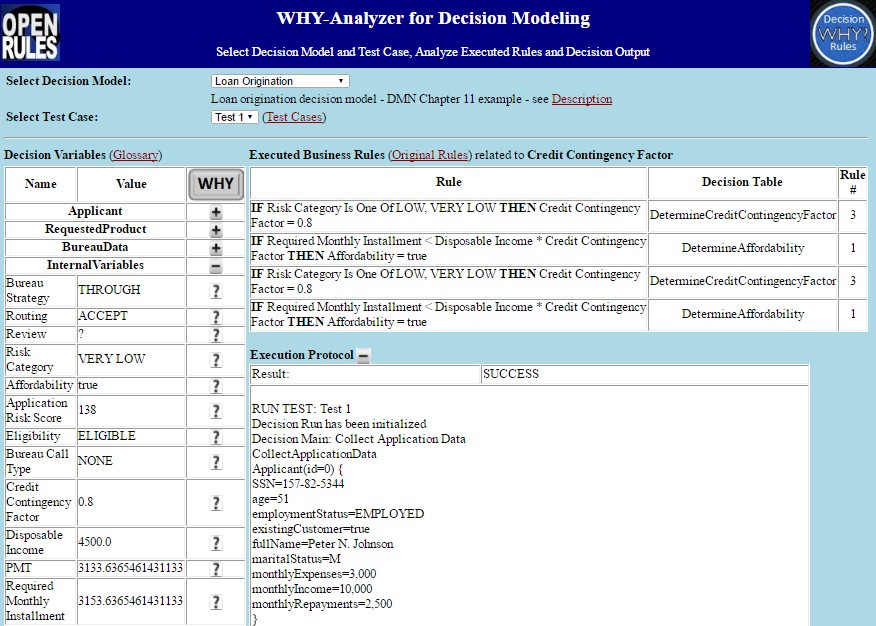Click the 138 Application Risk Score value
Viewport: 876px width, 626px height.
tap(87, 410)
